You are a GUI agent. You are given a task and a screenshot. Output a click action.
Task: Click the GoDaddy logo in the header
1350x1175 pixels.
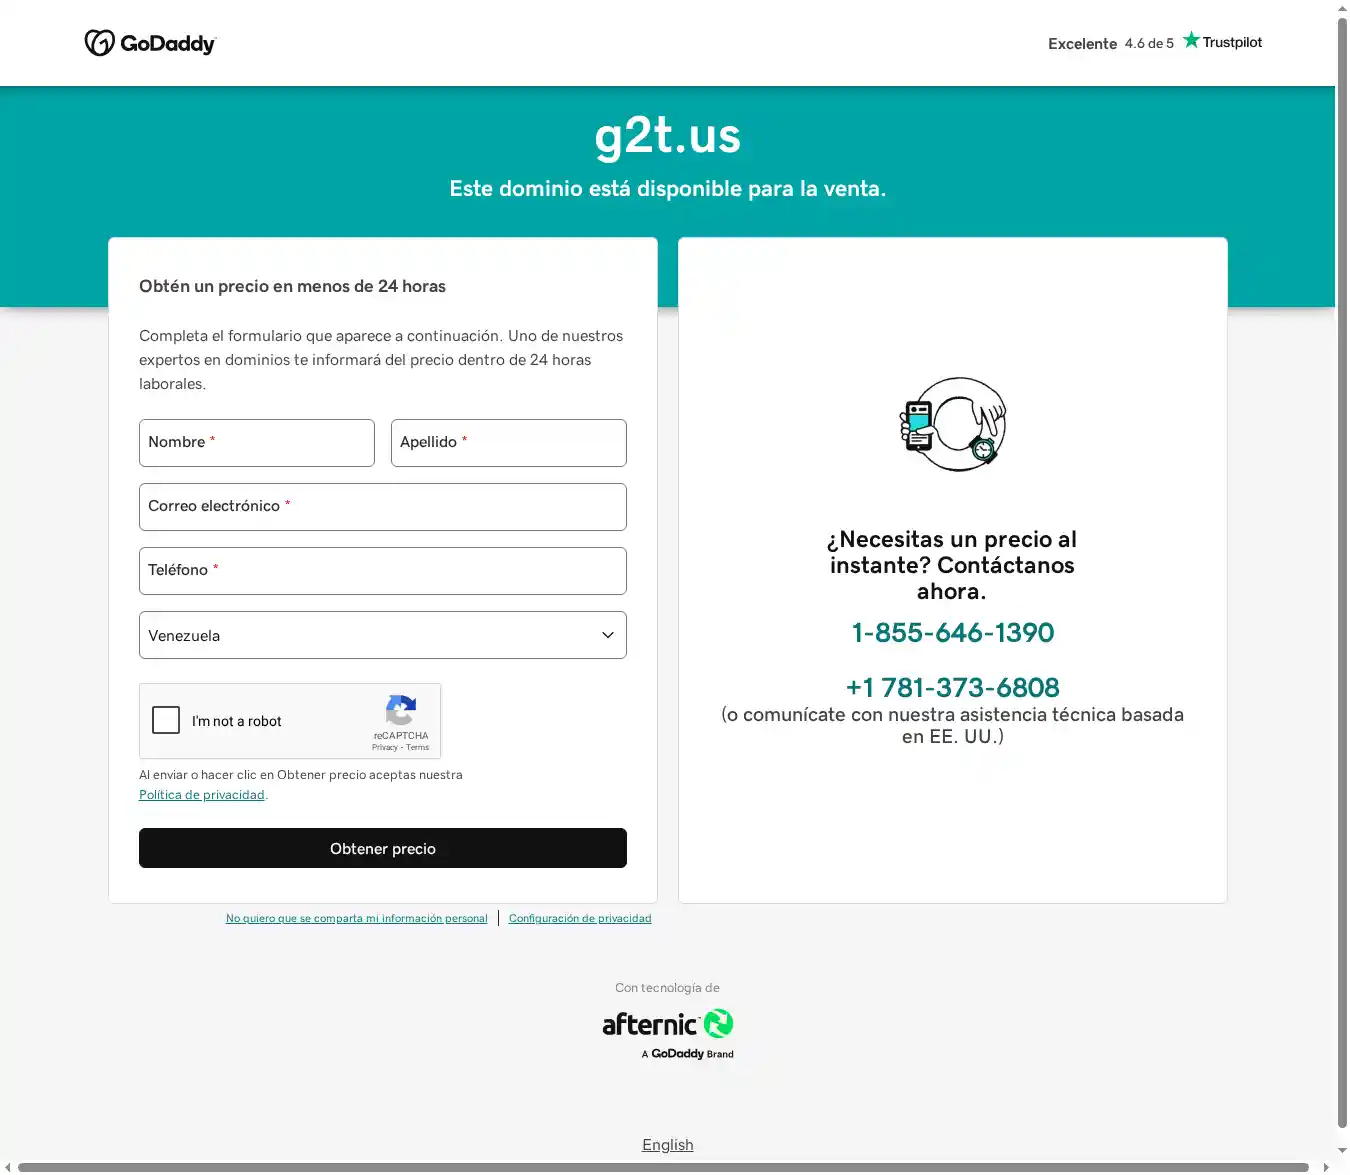tap(150, 43)
